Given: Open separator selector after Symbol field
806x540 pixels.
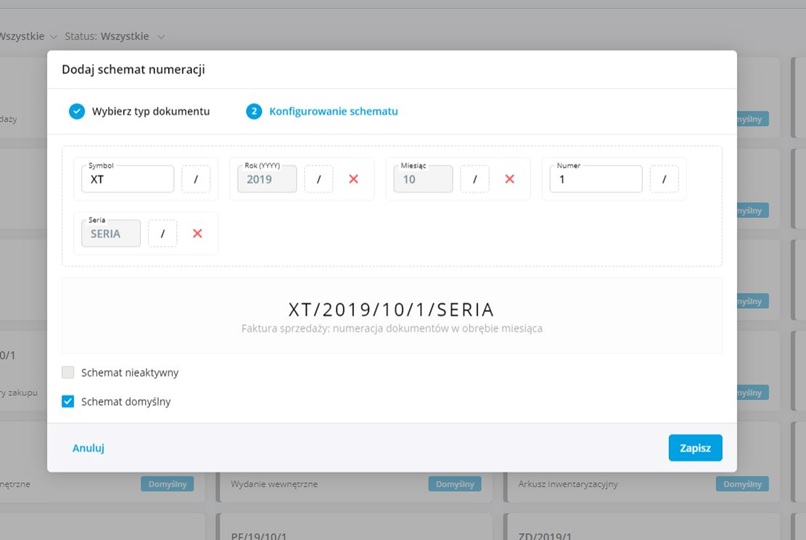Looking at the screenshot, I should pyautogui.click(x=196, y=179).
